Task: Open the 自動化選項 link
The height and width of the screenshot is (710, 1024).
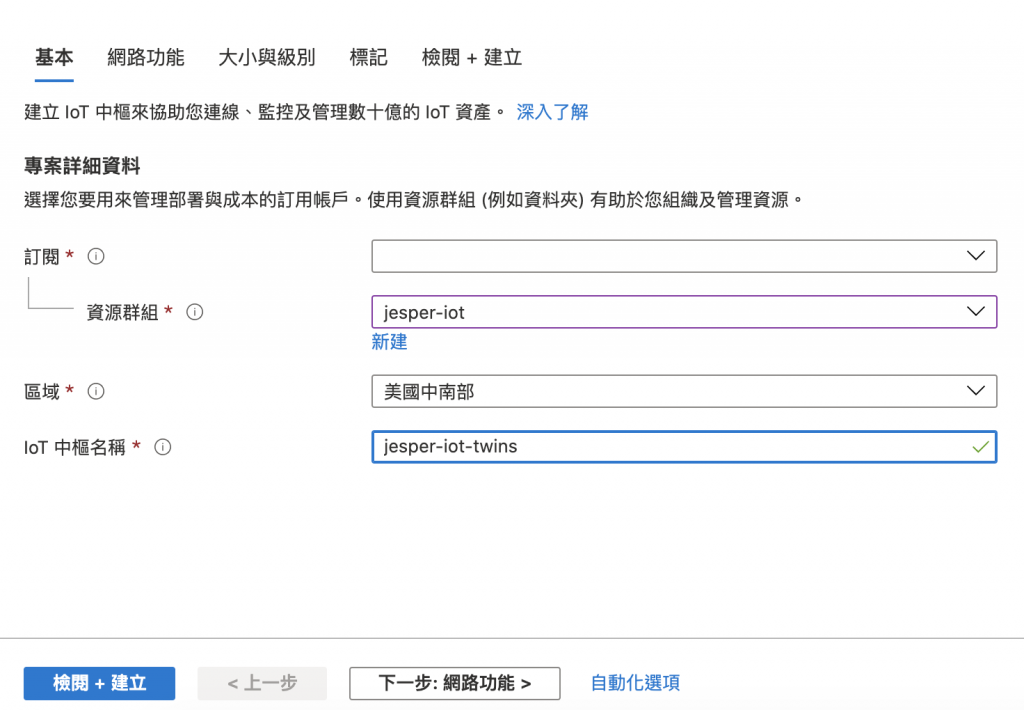Action: pos(635,683)
